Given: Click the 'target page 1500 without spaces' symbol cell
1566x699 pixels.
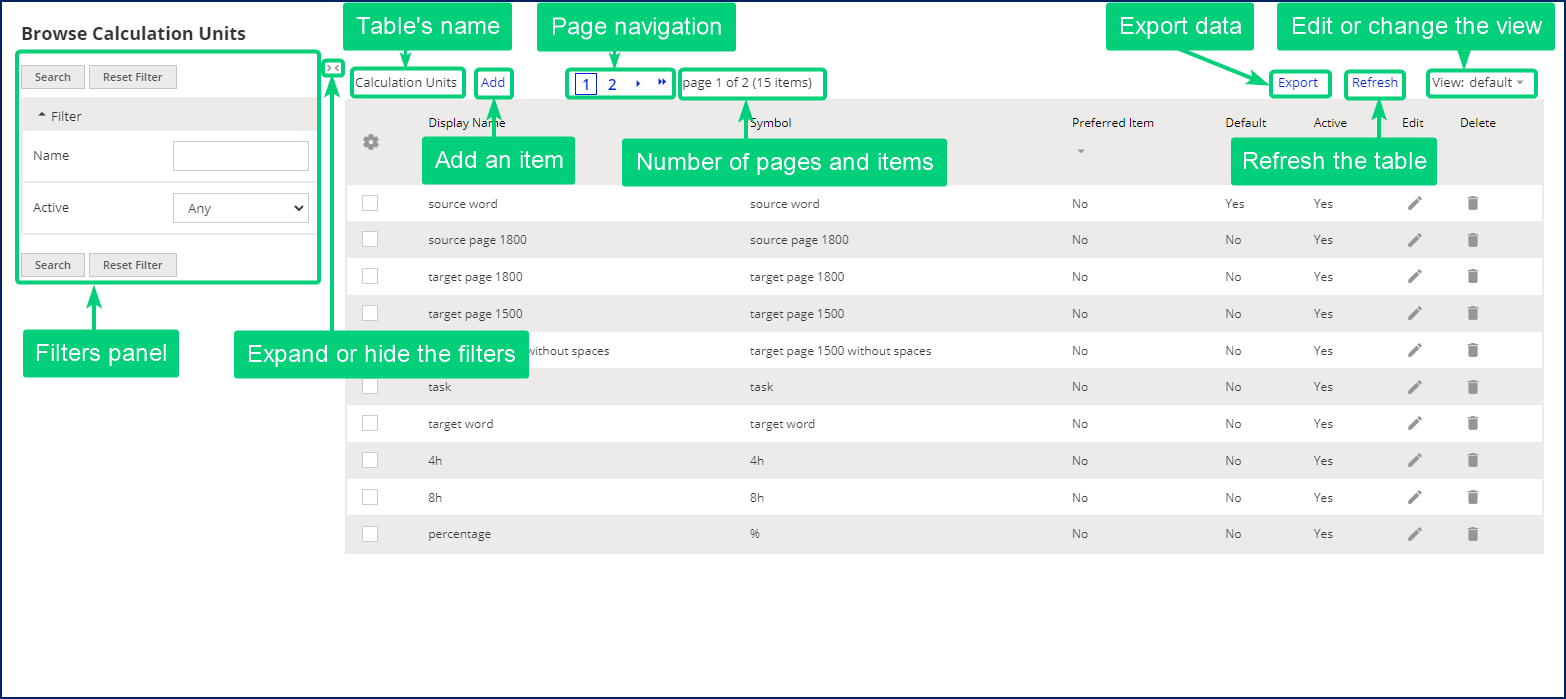Looking at the screenshot, I should click(x=840, y=351).
